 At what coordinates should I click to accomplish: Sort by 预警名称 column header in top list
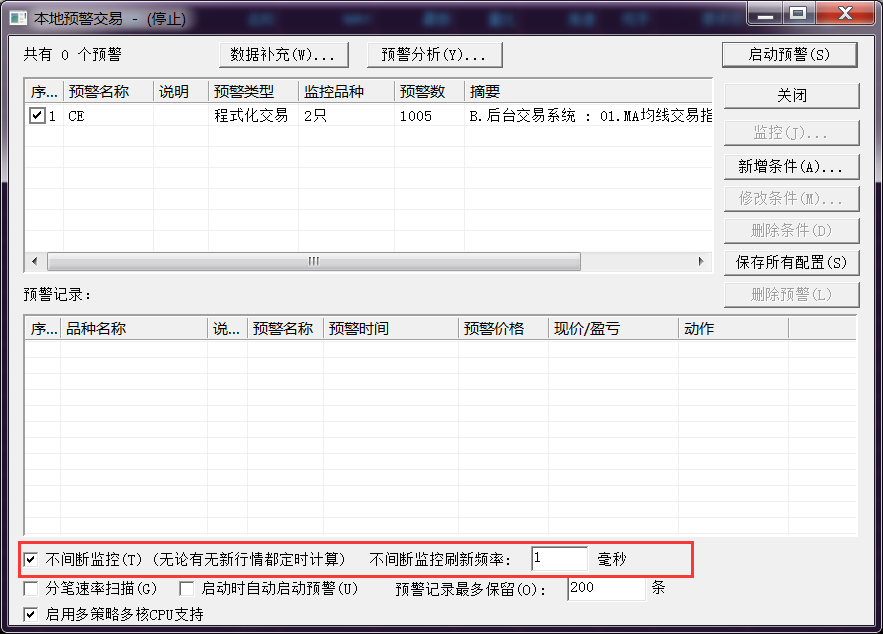(x=108, y=92)
